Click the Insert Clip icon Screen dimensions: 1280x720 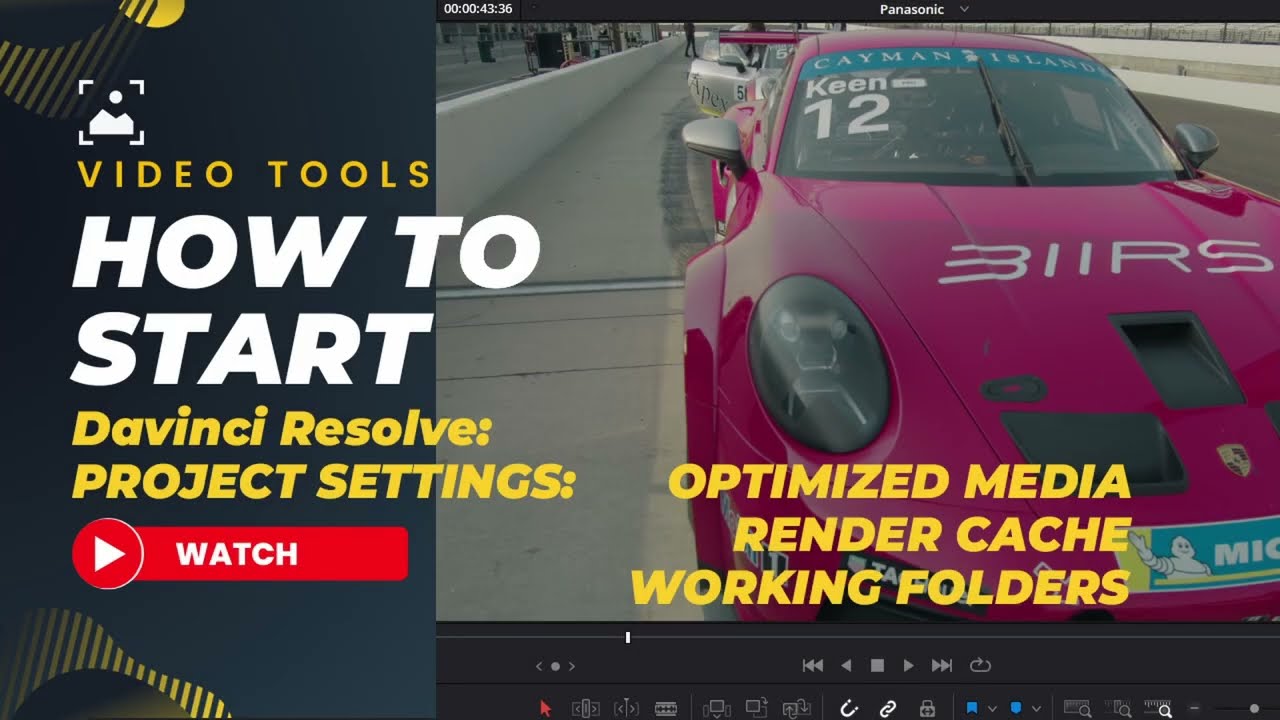717,709
